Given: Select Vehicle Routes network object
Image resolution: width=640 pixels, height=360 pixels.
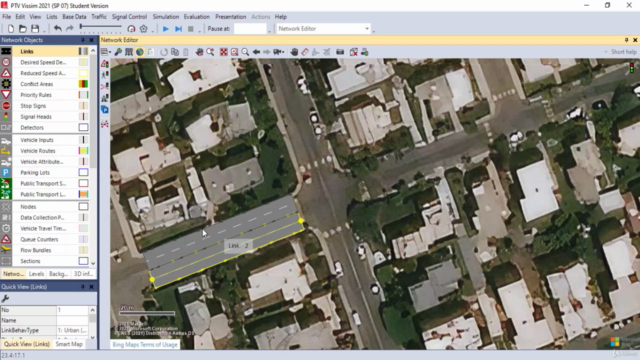Looking at the screenshot, I should pyautogui.click(x=38, y=151).
